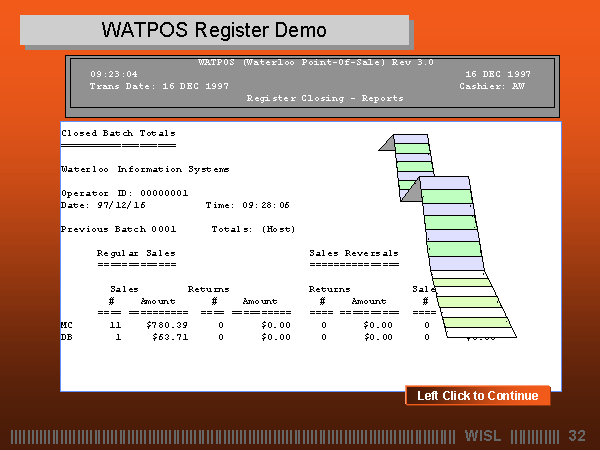Screen dimensions: 600x450
Task: Click the WATPOS Register Demo title box
Action: [x=214, y=30]
